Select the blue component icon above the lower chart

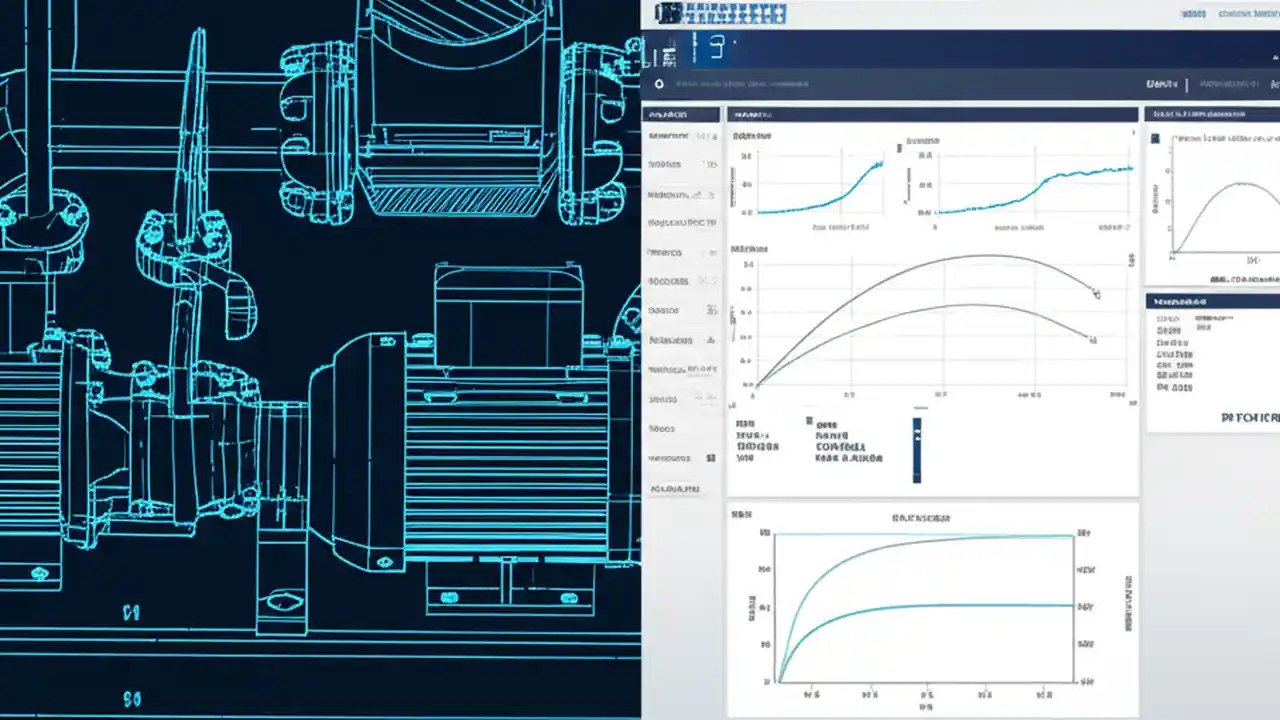(x=916, y=452)
